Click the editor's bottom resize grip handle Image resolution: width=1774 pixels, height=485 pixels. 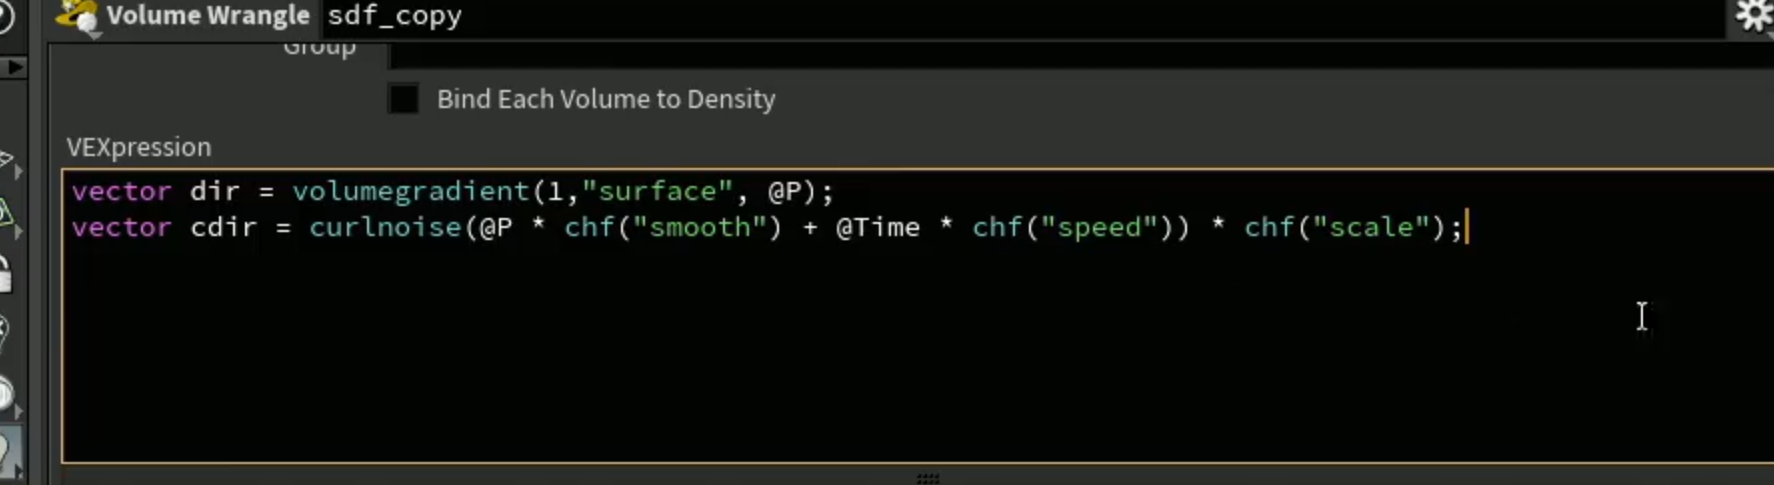(928, 478)
